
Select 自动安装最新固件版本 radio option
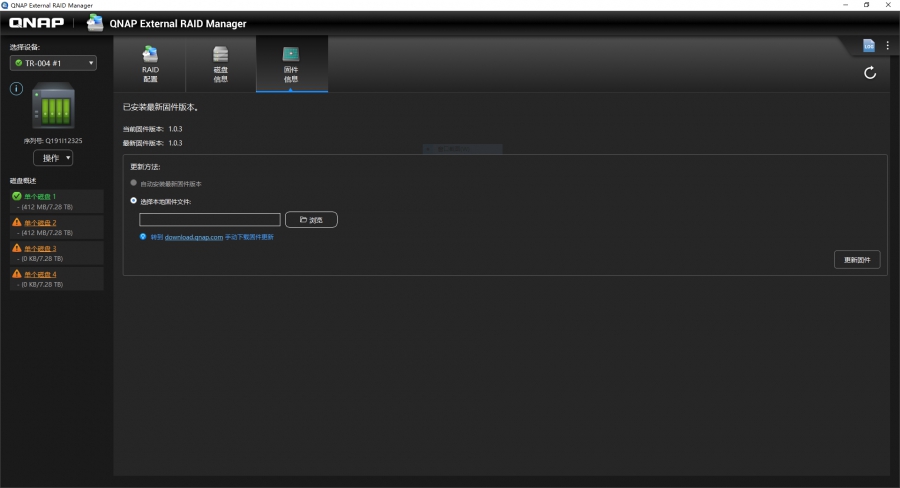(x=134, y=184)
